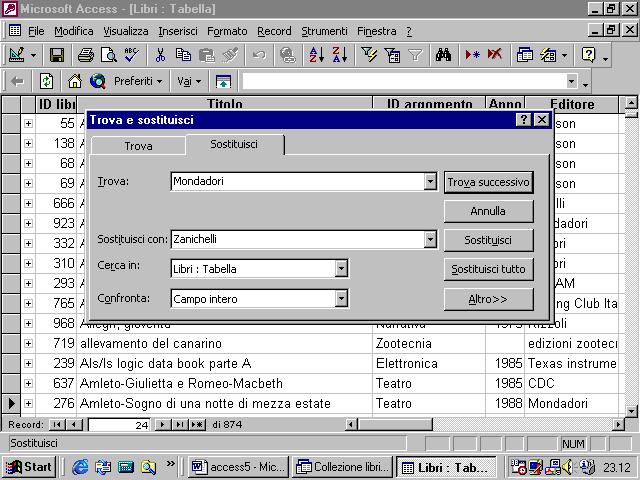
Task: Expand the row with ID 276
Action: tap(28, 404)
